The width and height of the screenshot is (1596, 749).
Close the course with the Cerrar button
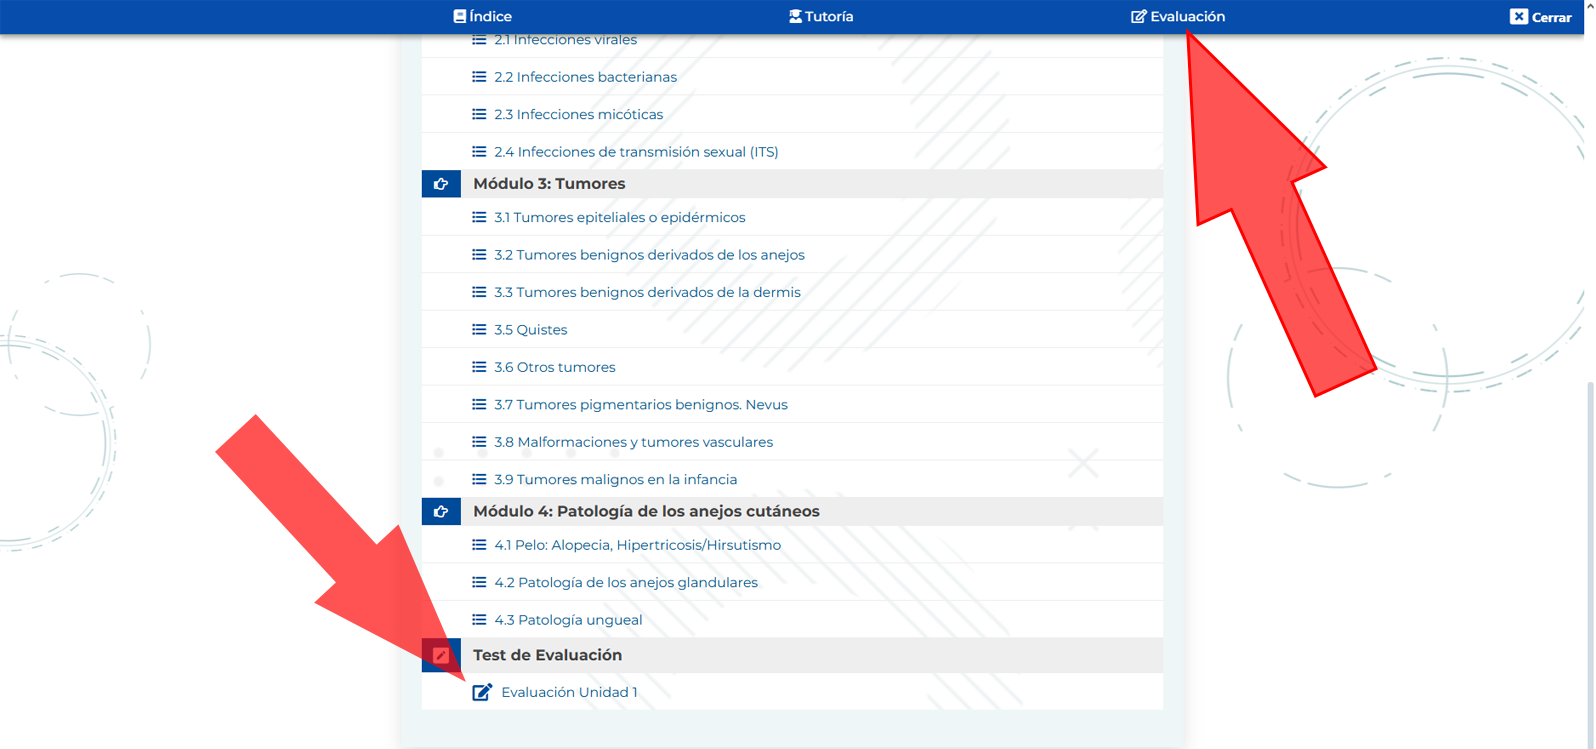1540,17
